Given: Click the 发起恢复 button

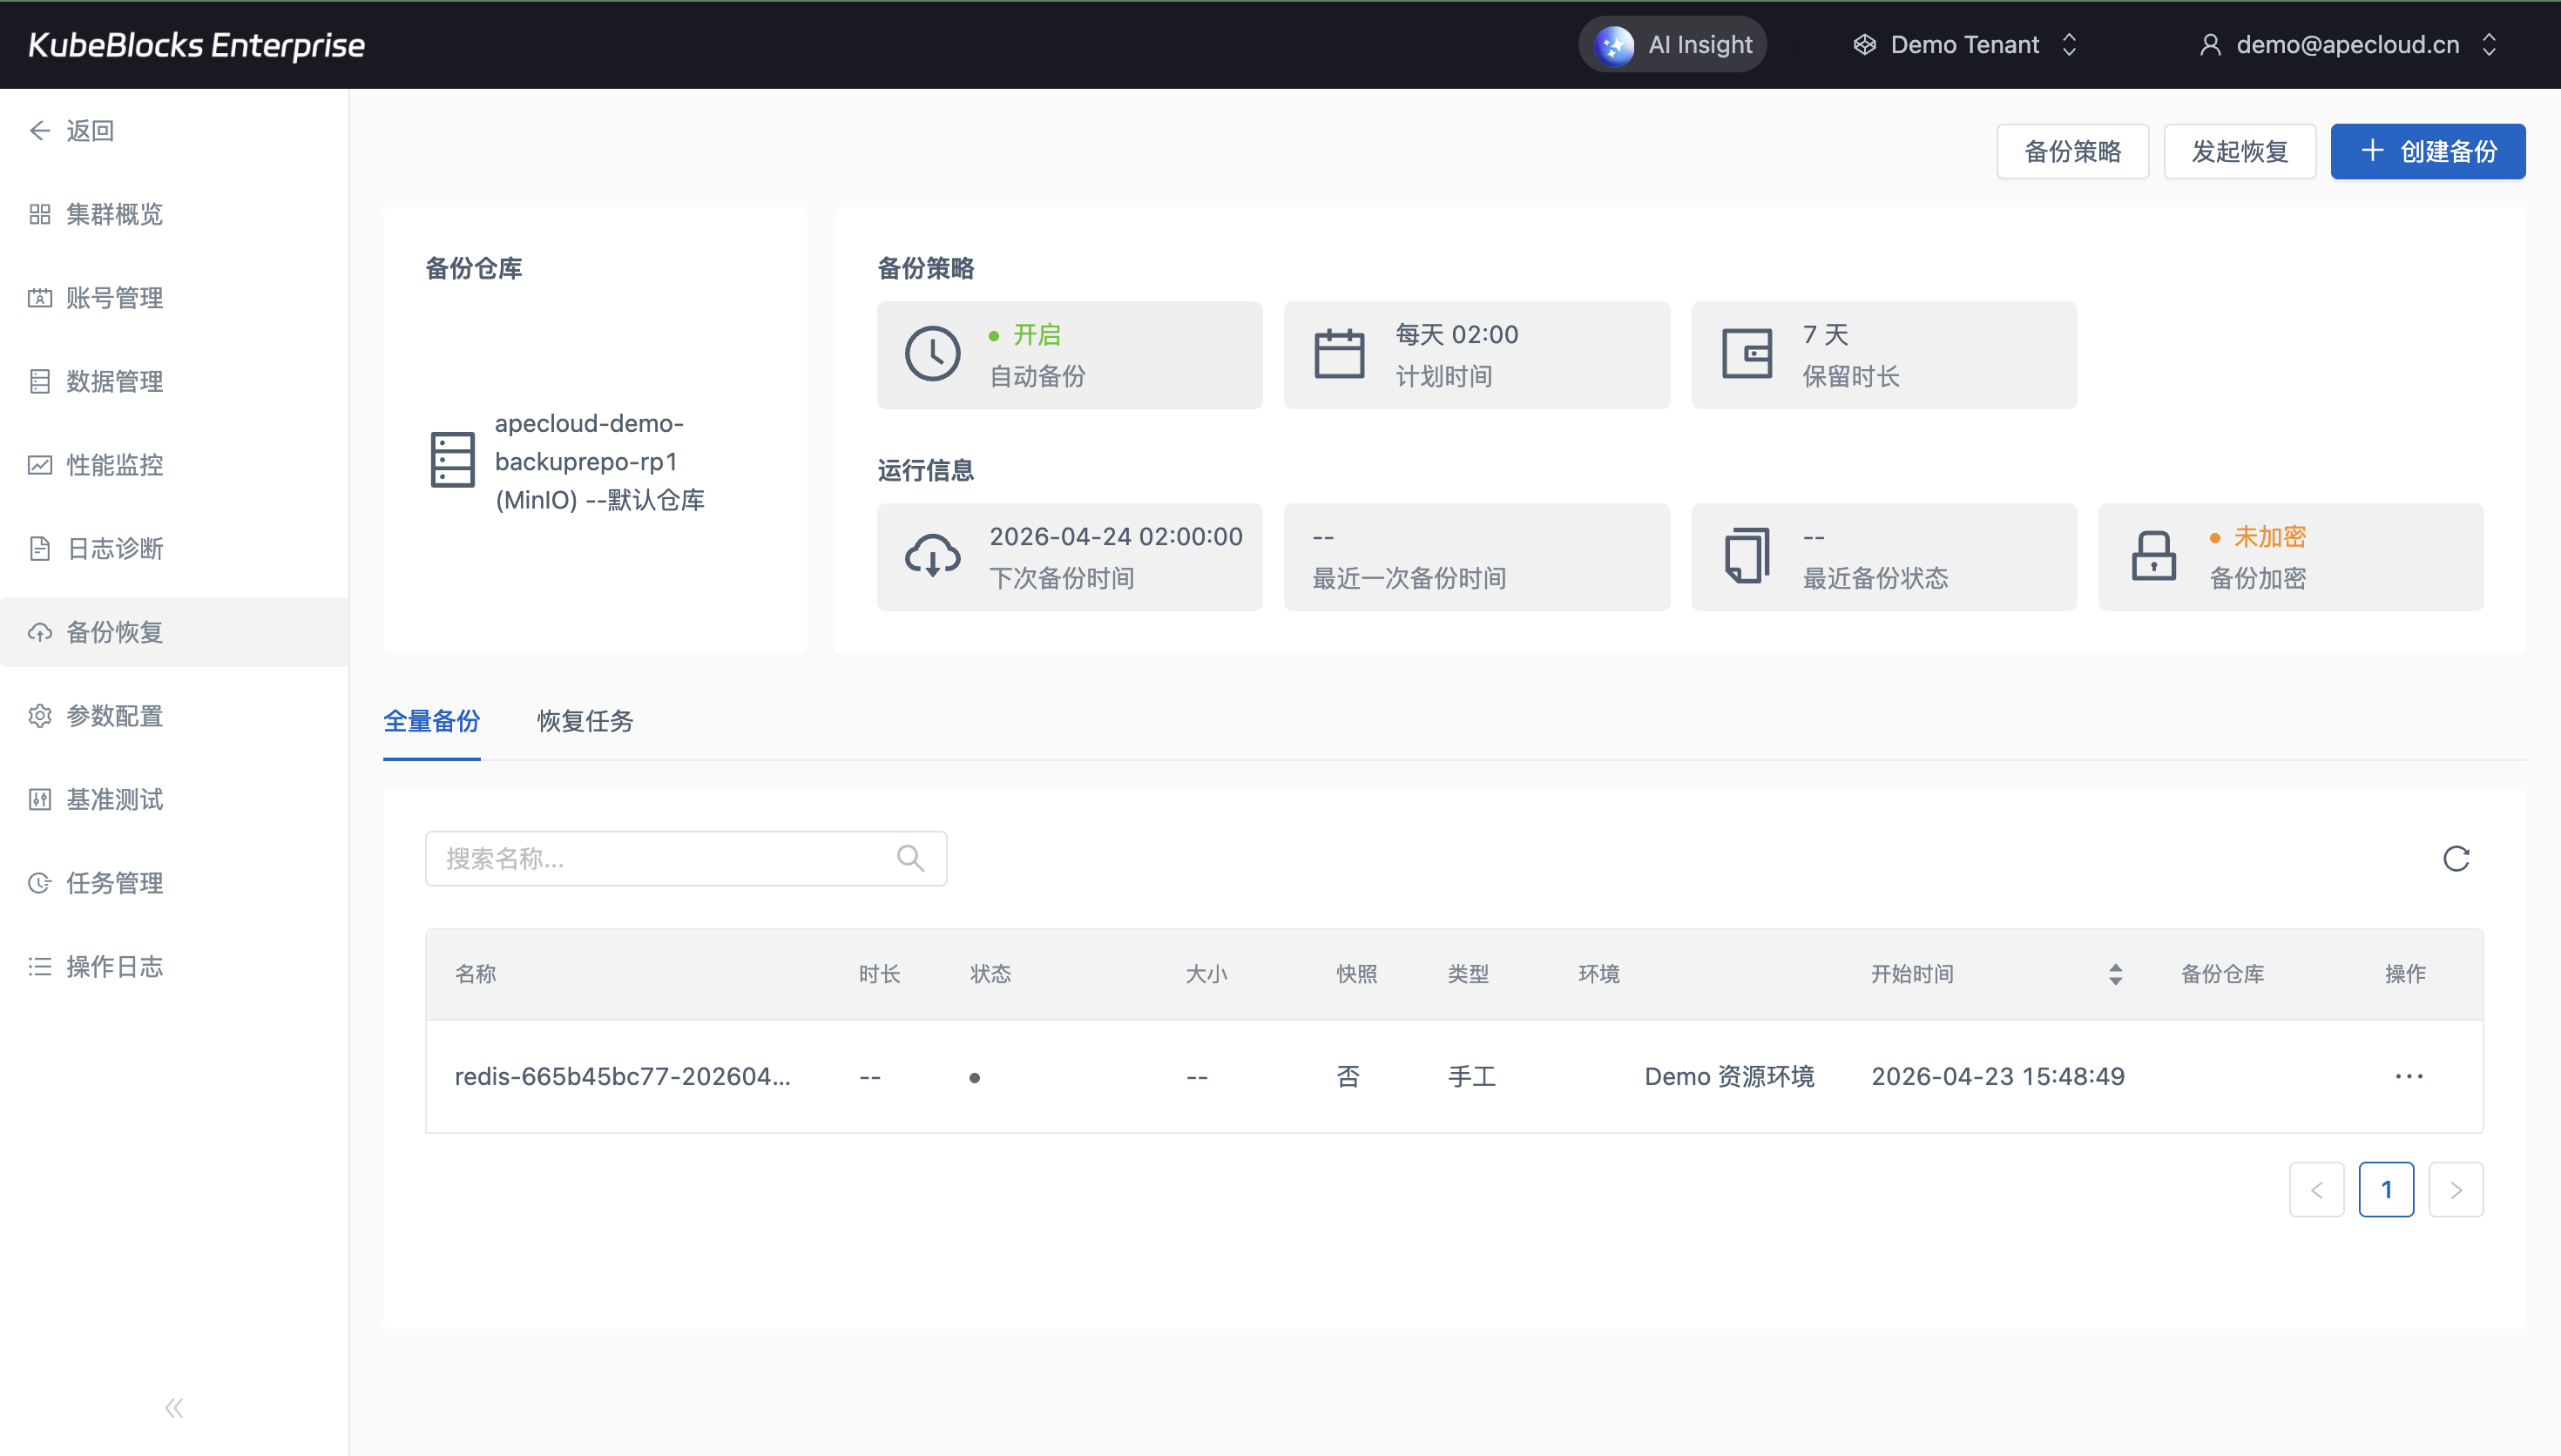Looking at the screenshot, I should pyautogui.click(x=2239, y=152).
